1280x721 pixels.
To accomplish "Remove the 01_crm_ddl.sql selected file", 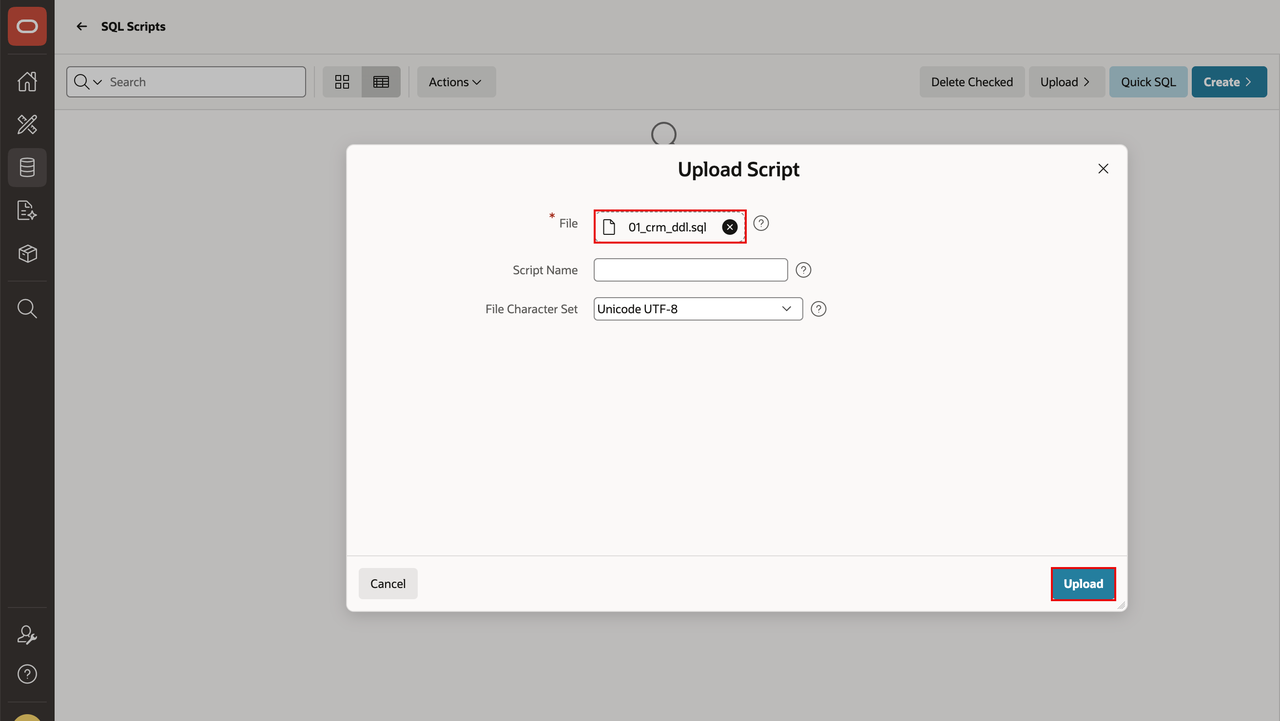I will pos(730,227).
